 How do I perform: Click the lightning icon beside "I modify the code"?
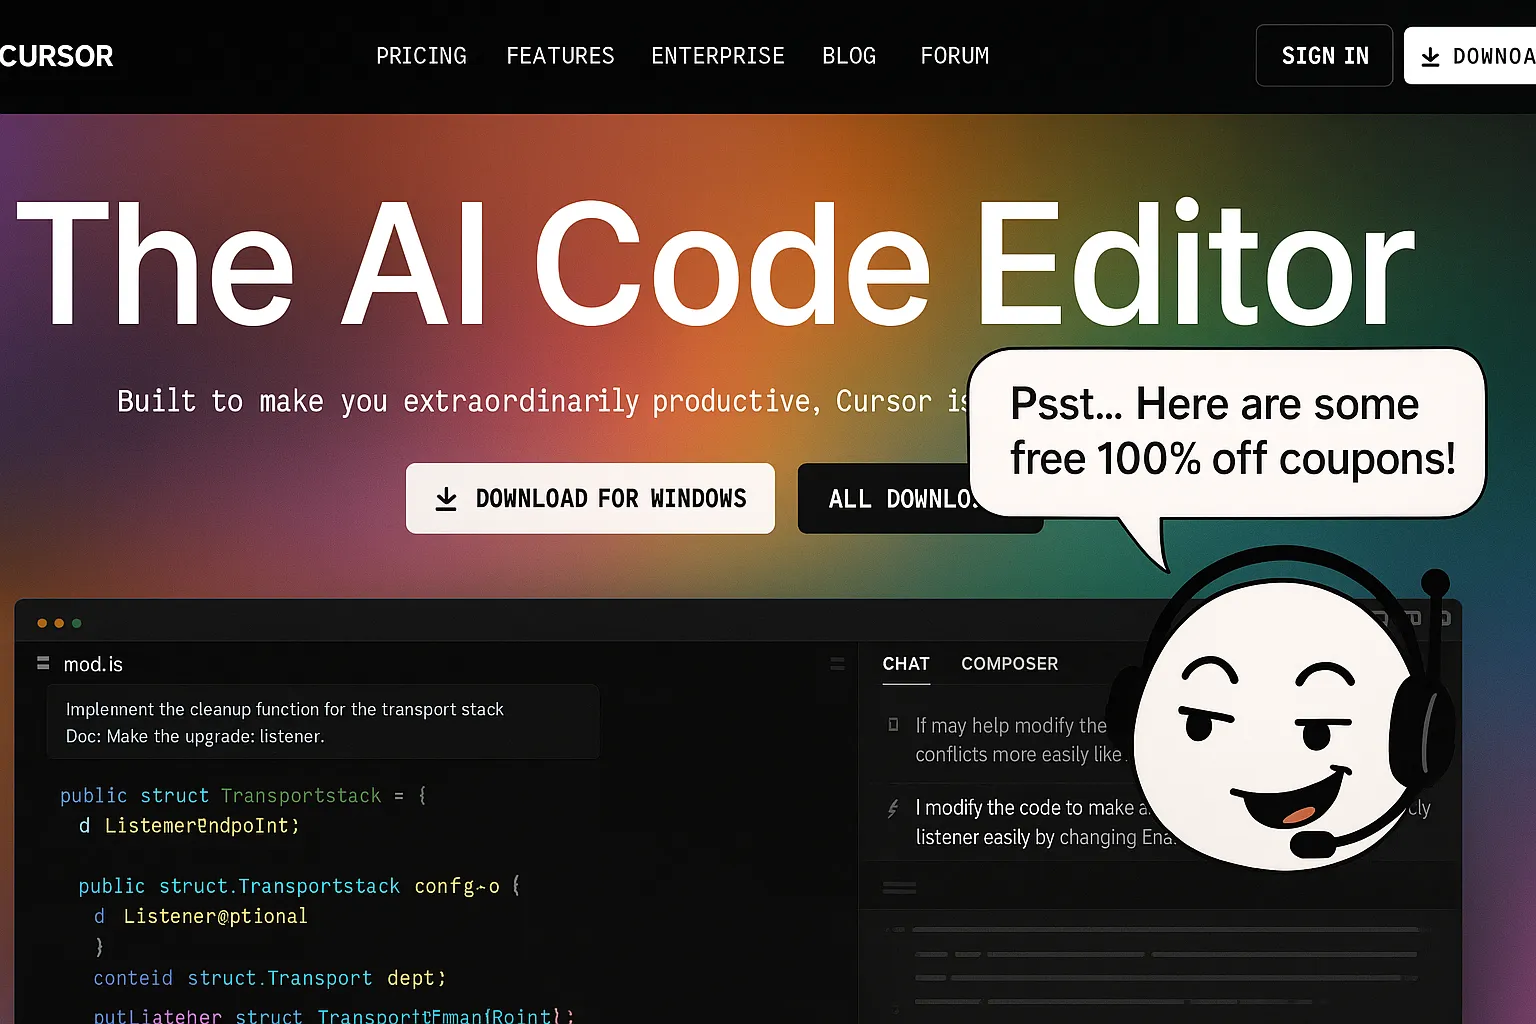click(893, 808)
